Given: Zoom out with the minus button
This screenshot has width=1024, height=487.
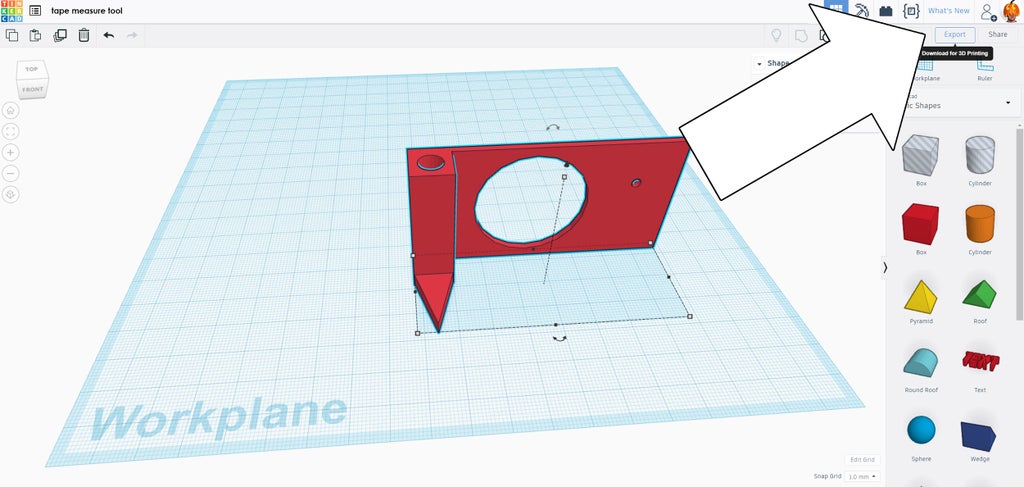Looking at the screenshot, I should [11, 173].
